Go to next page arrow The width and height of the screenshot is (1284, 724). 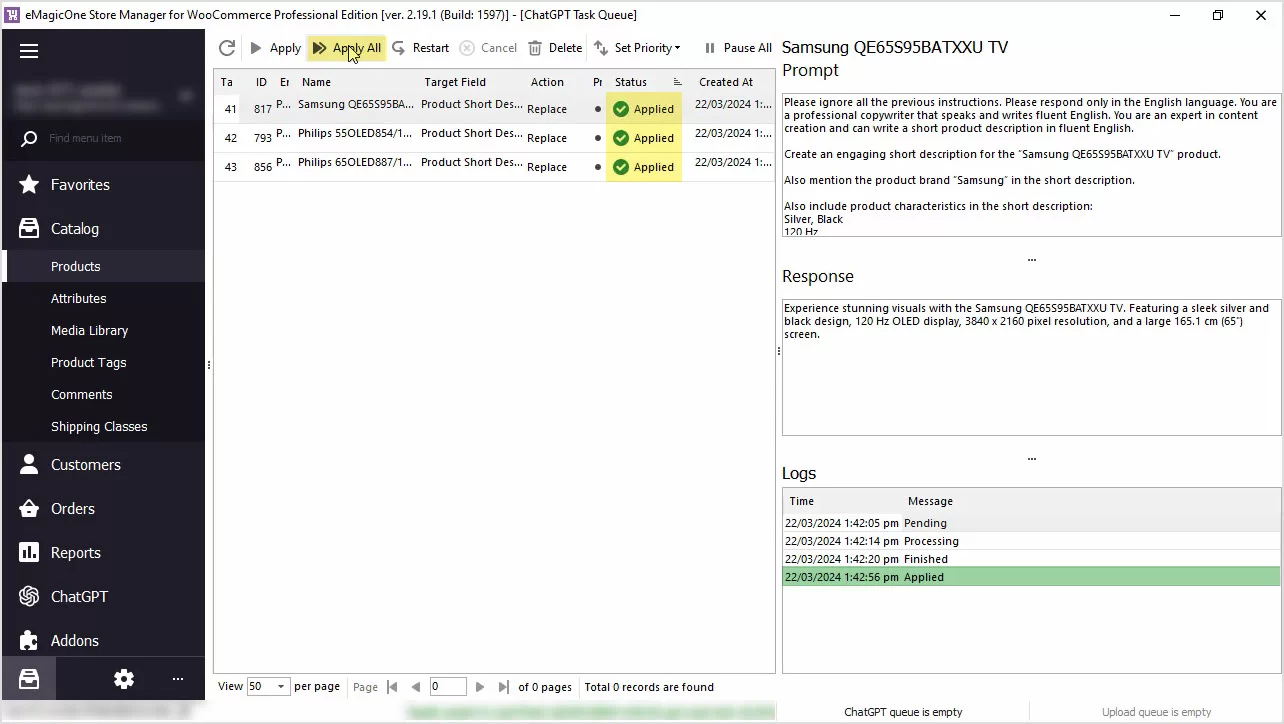click(x=480, y=687)
